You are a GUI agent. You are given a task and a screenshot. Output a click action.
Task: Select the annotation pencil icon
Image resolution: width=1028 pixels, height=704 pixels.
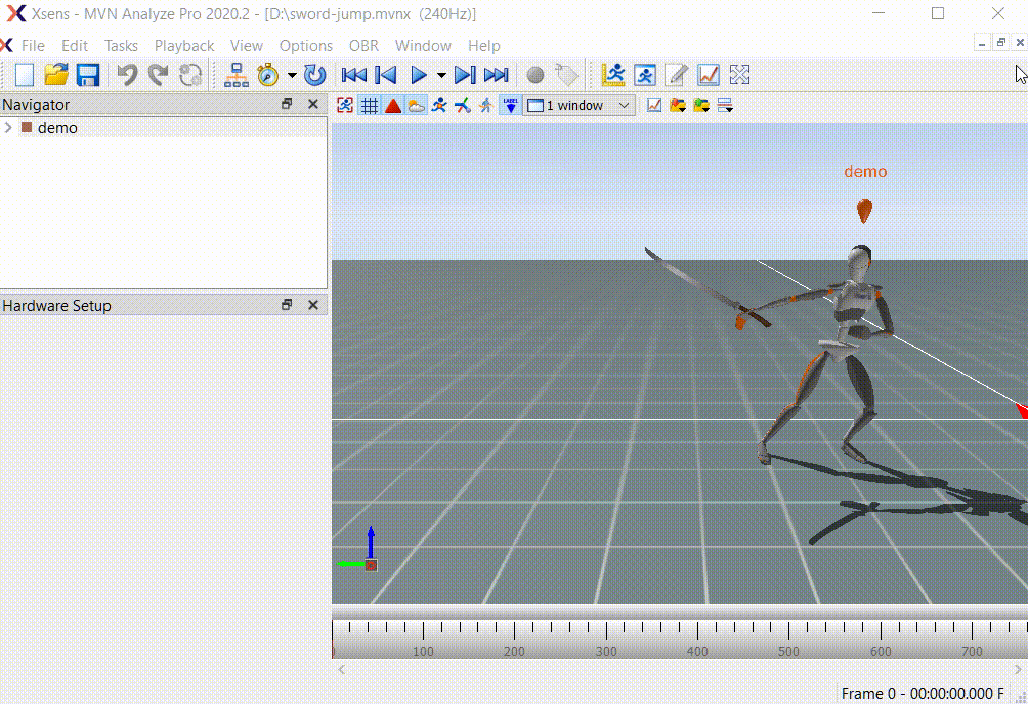click(677, 75)
